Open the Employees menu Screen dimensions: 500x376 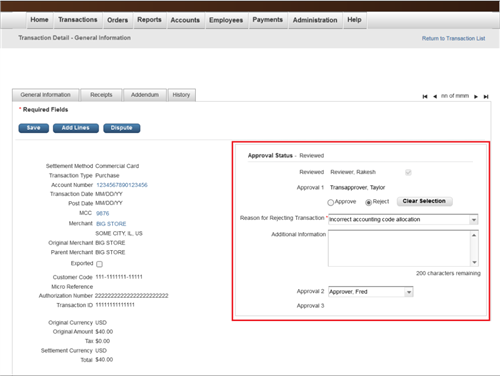pyautogui.click(x=226, y=20)
